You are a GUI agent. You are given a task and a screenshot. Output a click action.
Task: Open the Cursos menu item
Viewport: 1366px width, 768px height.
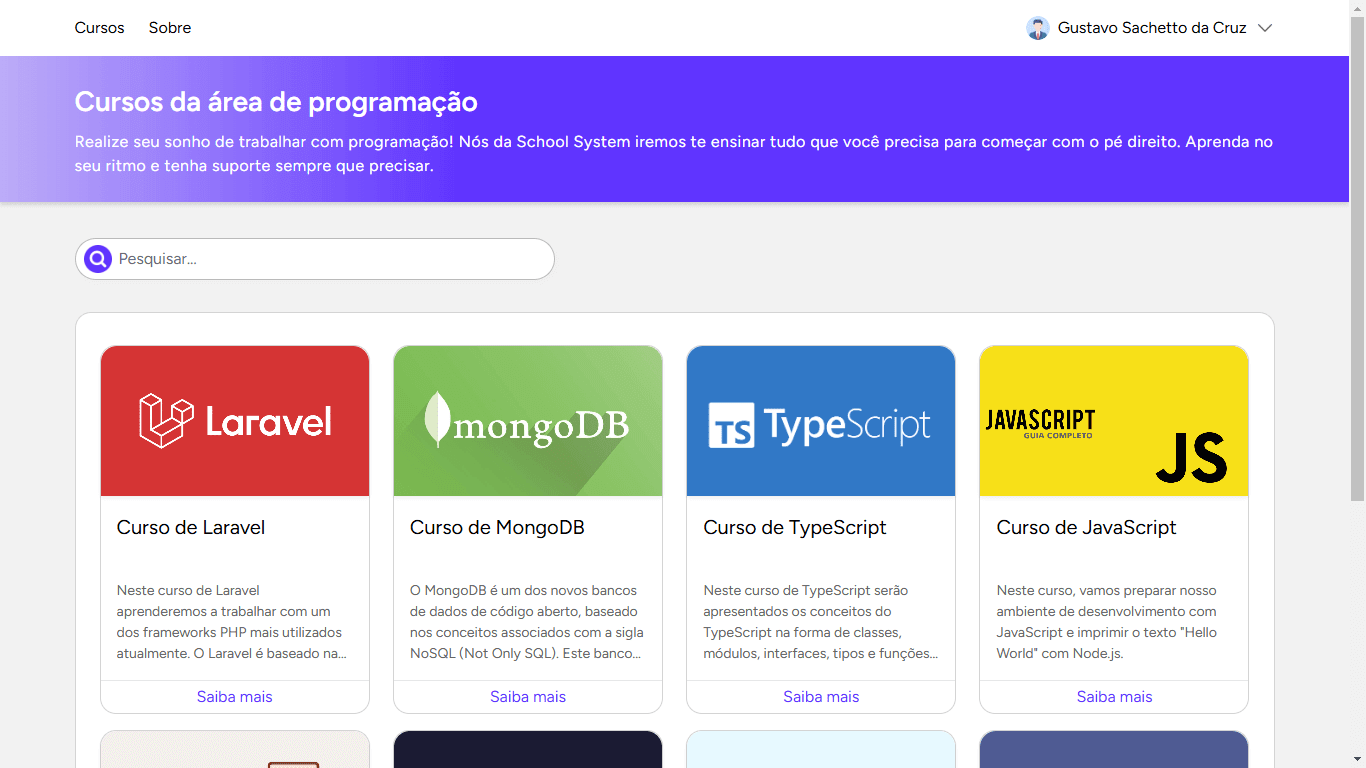(99, 28)
